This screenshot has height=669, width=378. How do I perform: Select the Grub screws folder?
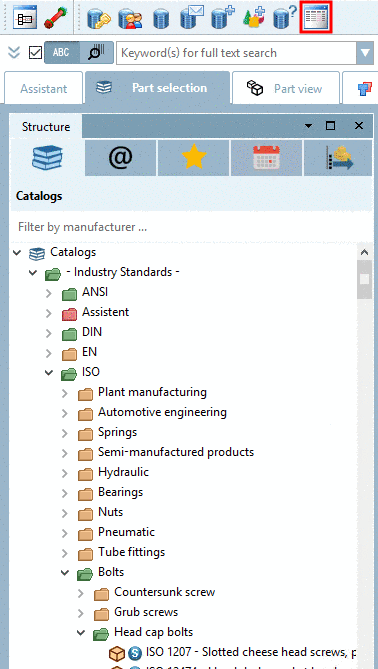click(x=146, y=612)
